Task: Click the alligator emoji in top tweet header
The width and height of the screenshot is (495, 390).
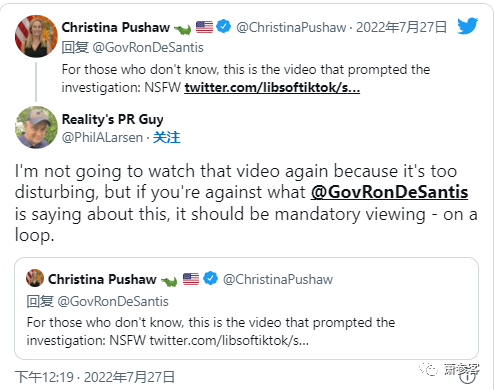Action: click(x=183, y=29)
